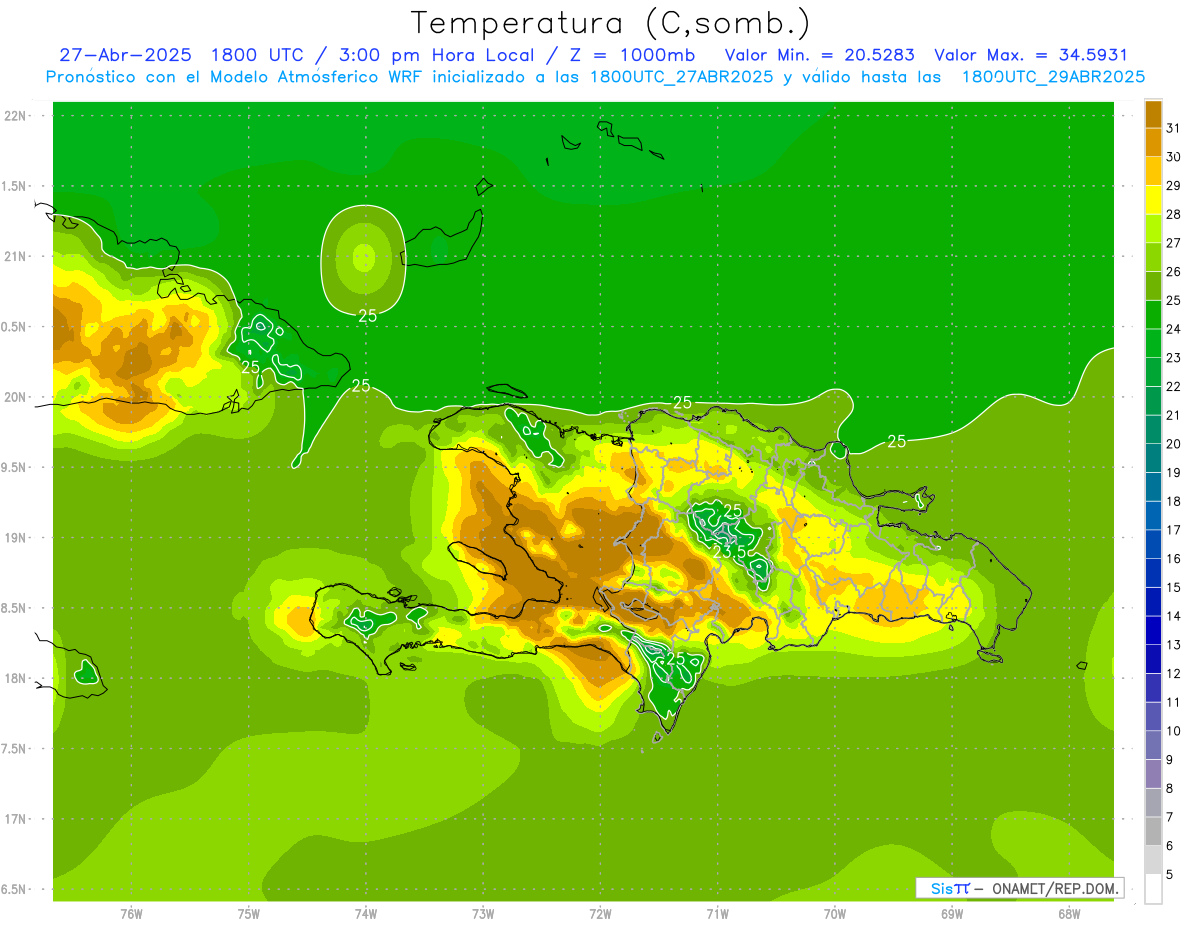Click the "1800 UTC" time in the header
Viewport: 1200px width, 927px height.
[257, 55]
